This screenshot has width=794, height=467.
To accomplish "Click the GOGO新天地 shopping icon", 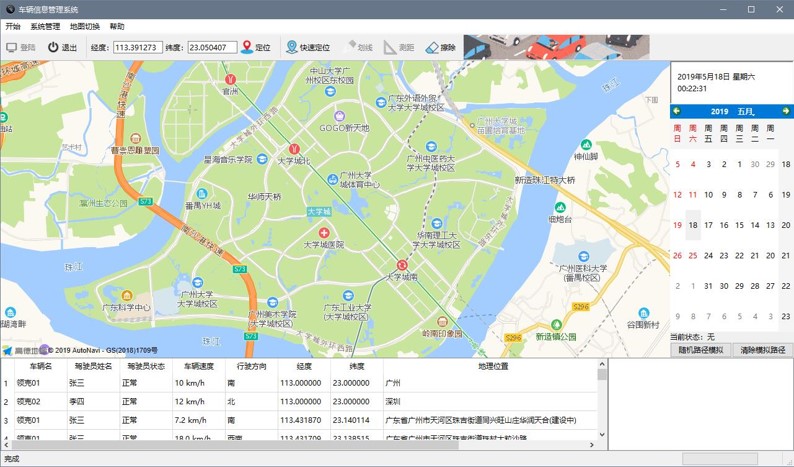I will [x=339, y=116].
